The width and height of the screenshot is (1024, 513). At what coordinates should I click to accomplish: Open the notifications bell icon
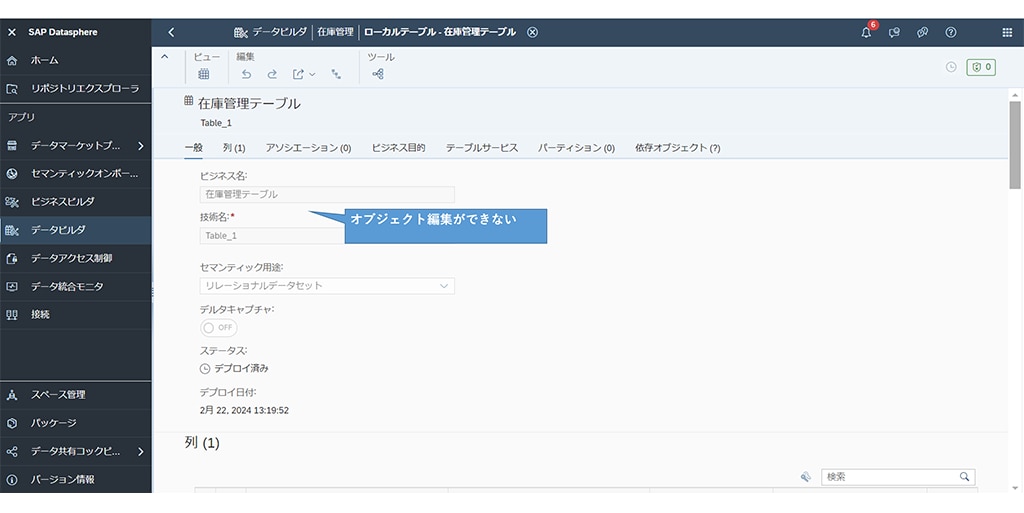point(866,32)
